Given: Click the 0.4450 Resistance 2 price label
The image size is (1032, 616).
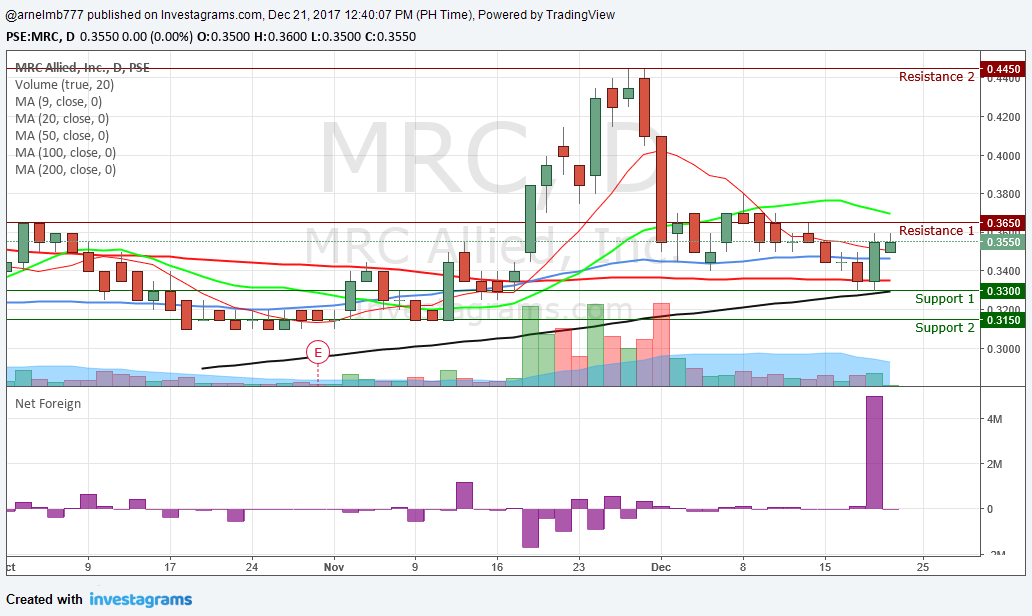Looking at the screenshot, I should (x=1003, y=69).
